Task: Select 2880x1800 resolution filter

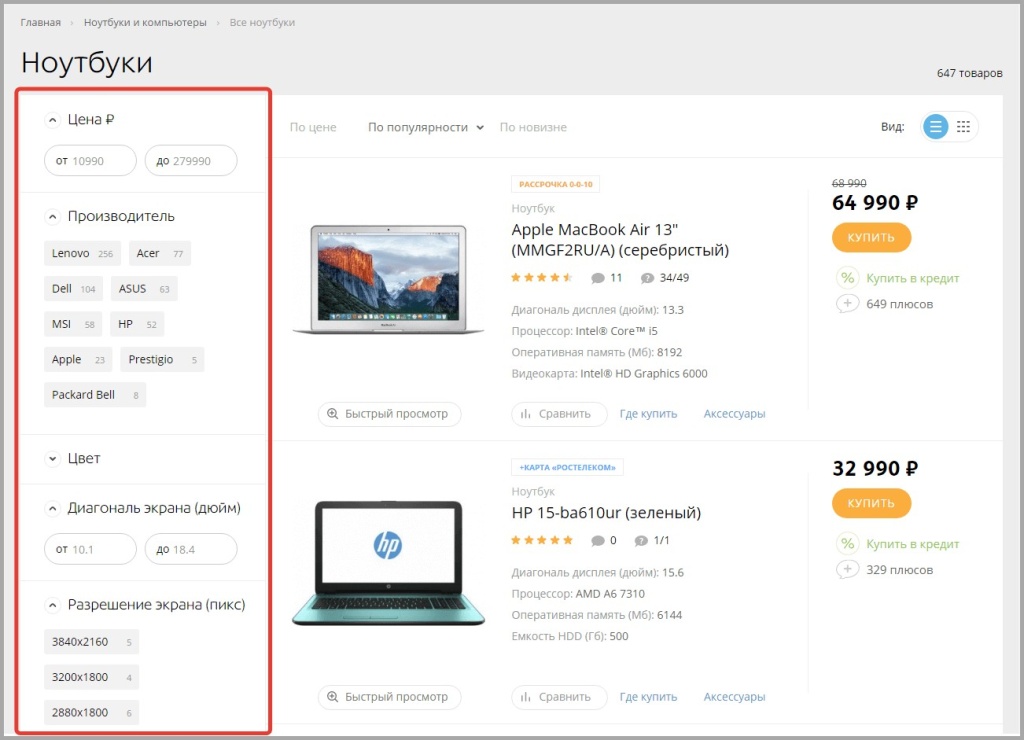Action: point(91,712)
